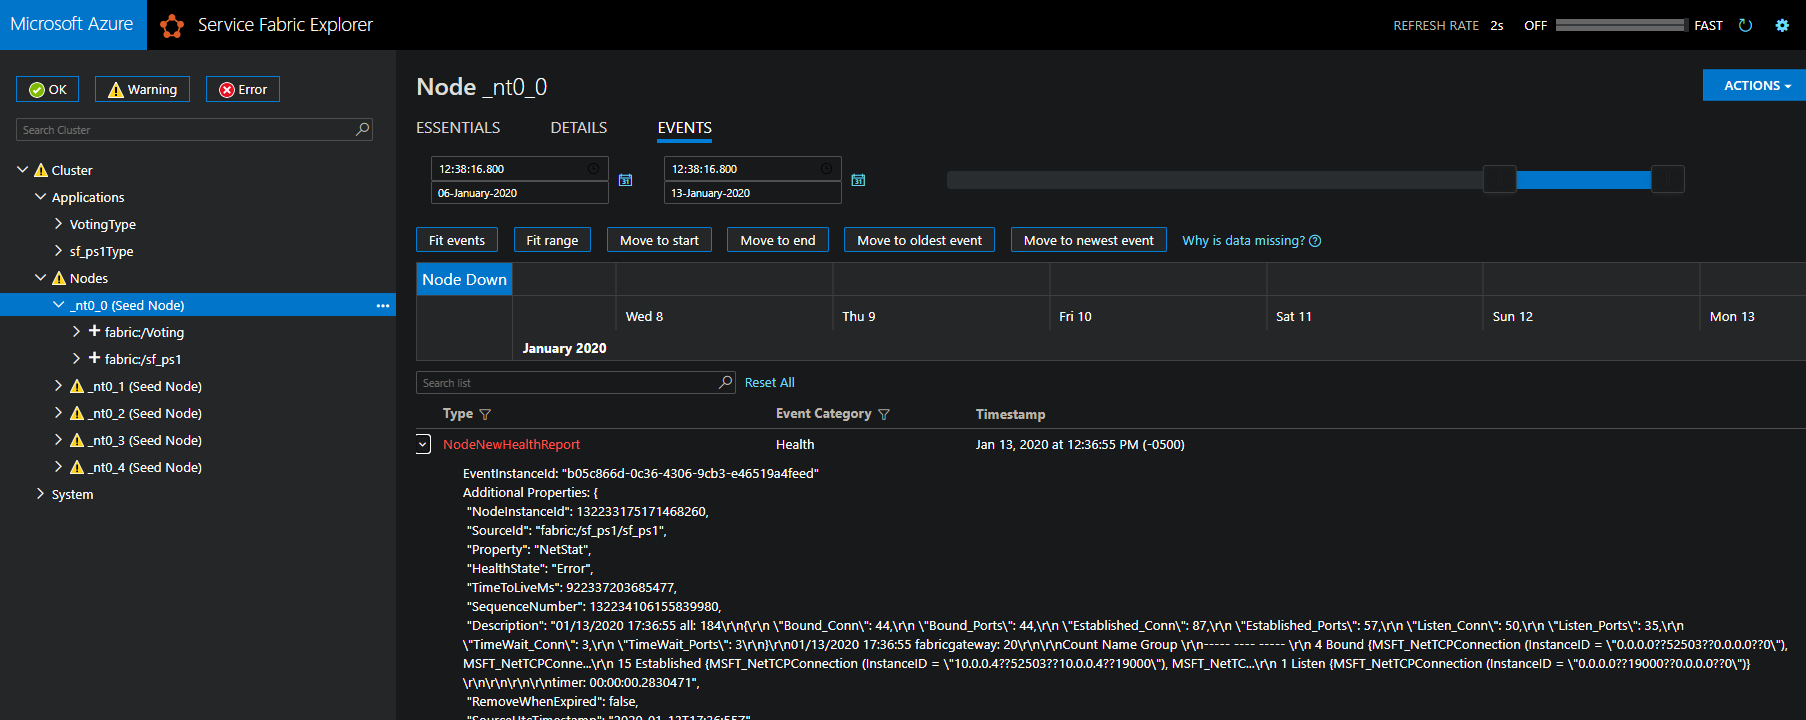Open end date calendar picker icon
This screenshot has height=720, width=1806.
click(x=858, y=180)
